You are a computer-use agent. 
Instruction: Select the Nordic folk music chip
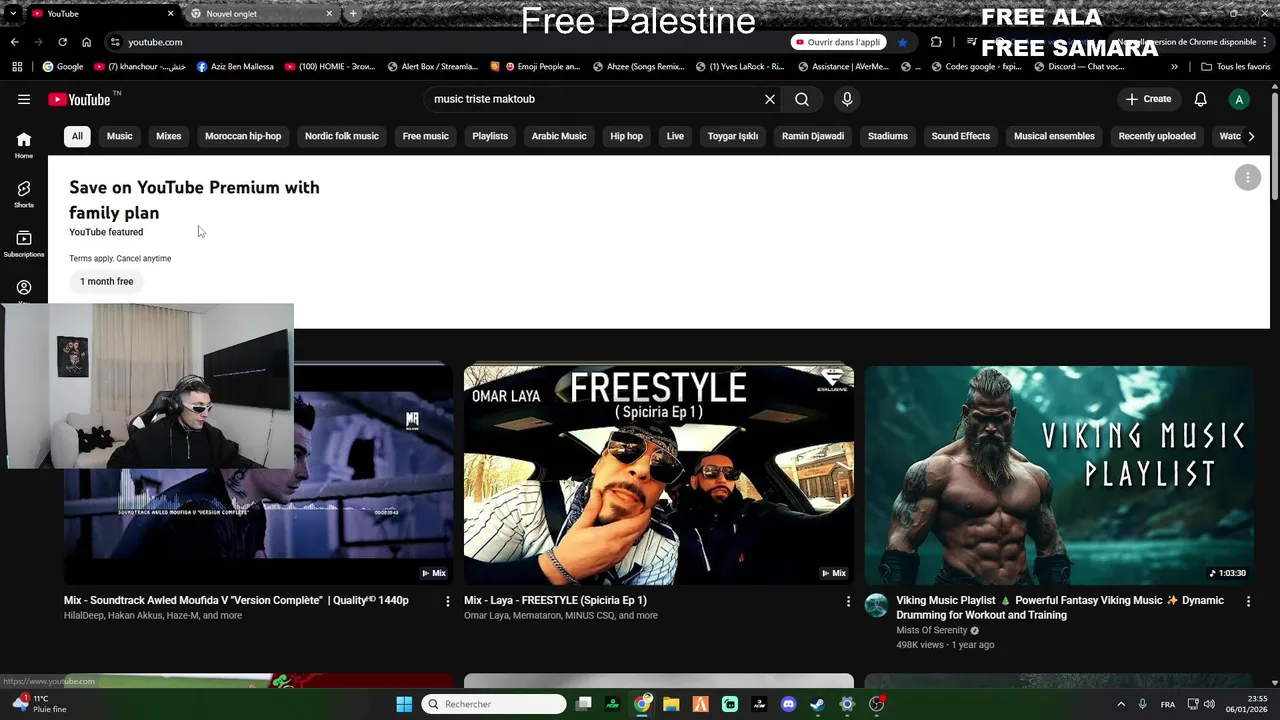342,136
